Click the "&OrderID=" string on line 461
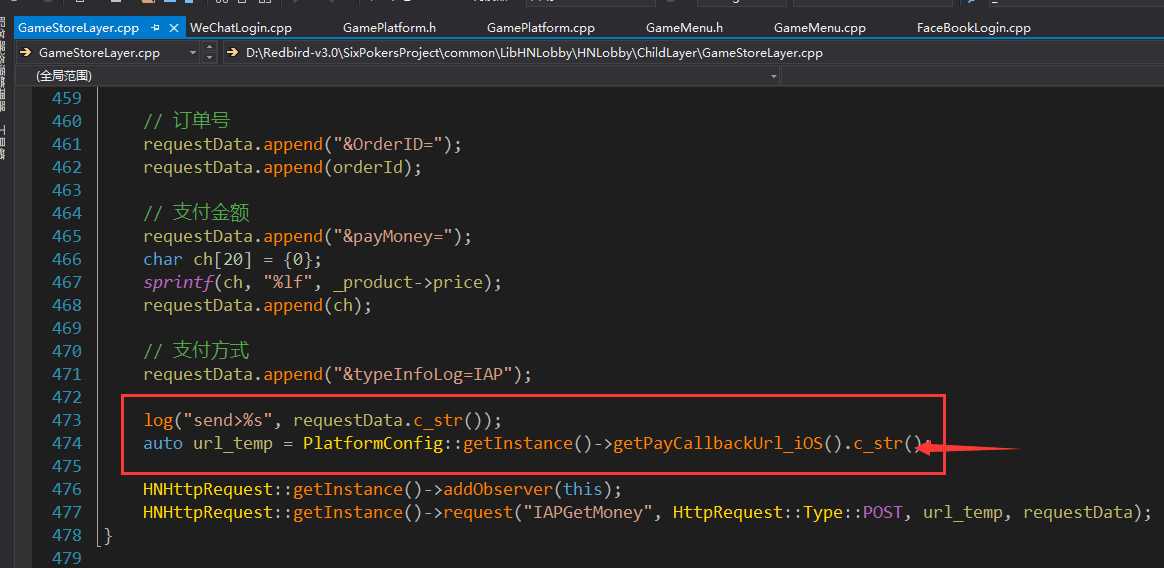Screen dimensions: 1164x568 [x=388, y=143]
